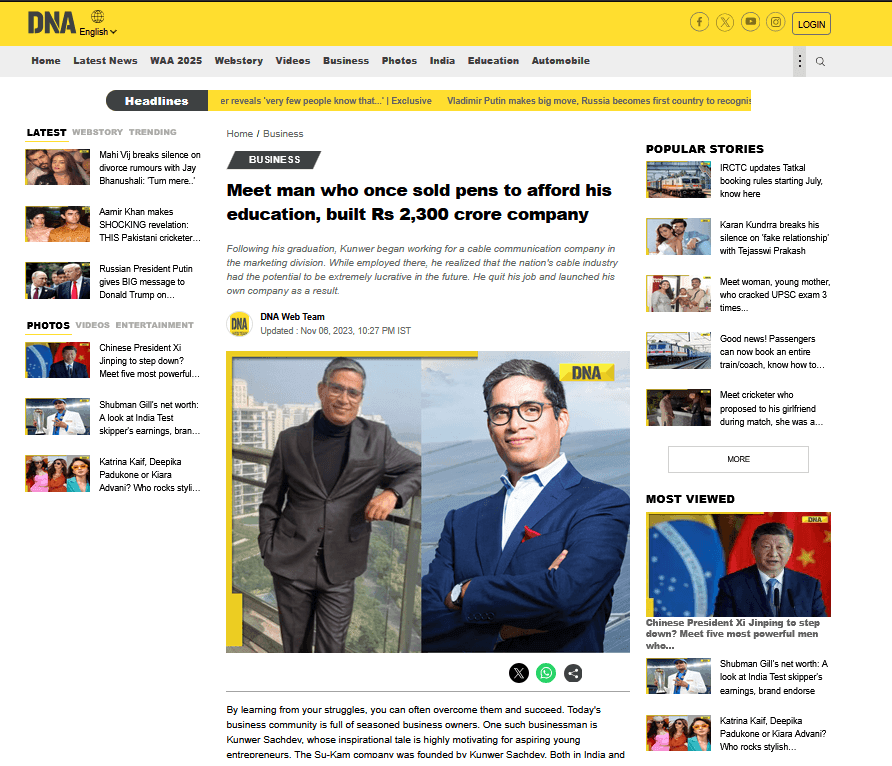Open 'Karan Kundrra breaks his silence' headline
Image resolution: width=892 pixels, height=766 pixels.
774,238
